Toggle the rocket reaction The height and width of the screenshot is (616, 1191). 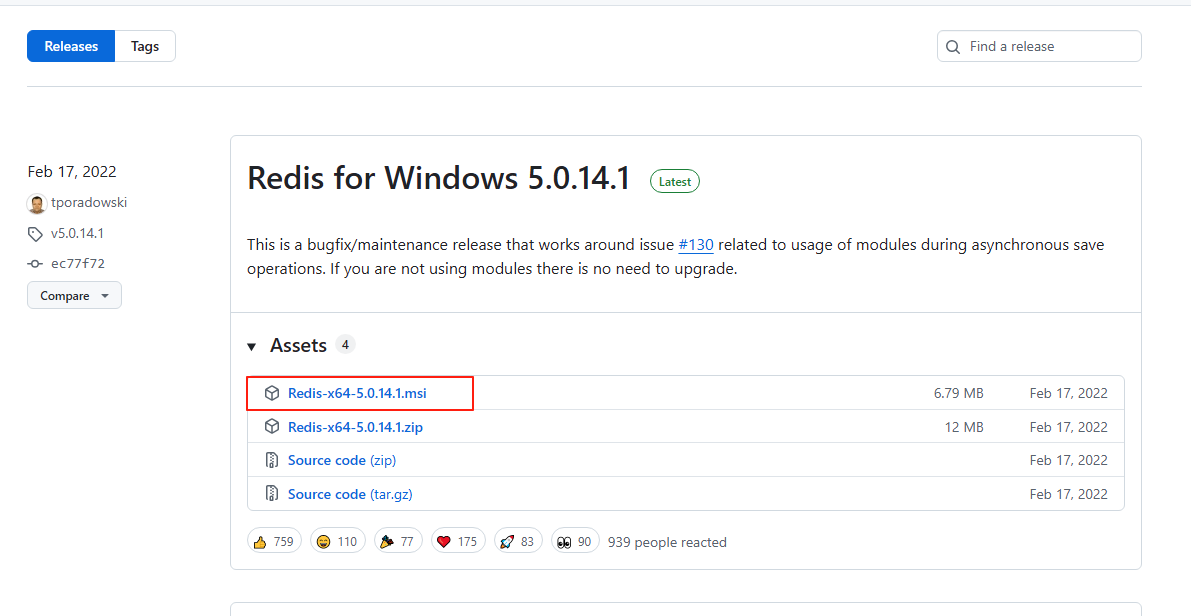(x=517, y=542)
